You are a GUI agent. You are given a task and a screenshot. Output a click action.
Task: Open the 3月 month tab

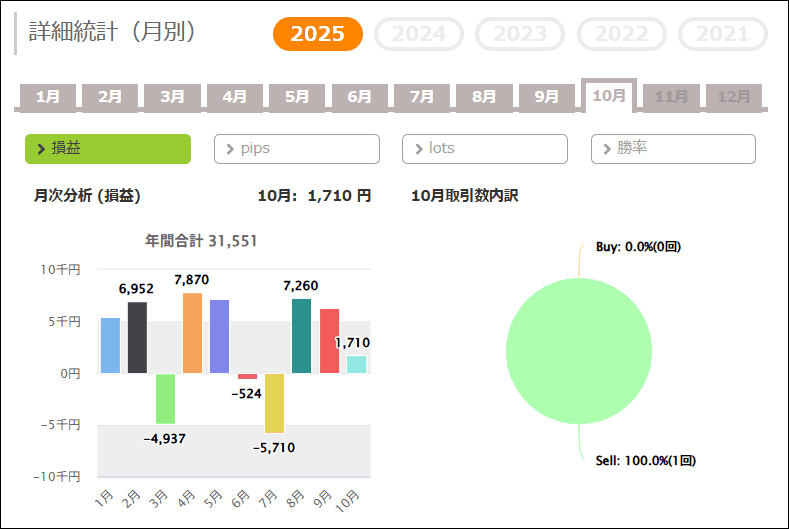point(172,97)
